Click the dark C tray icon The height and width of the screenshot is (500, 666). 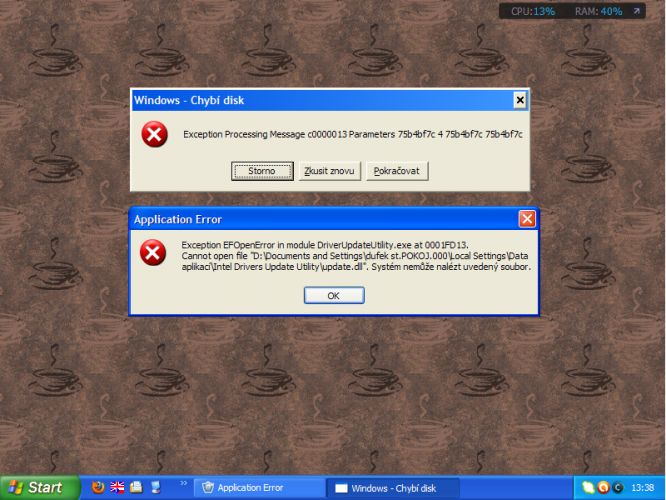click(x=618, y=487)
